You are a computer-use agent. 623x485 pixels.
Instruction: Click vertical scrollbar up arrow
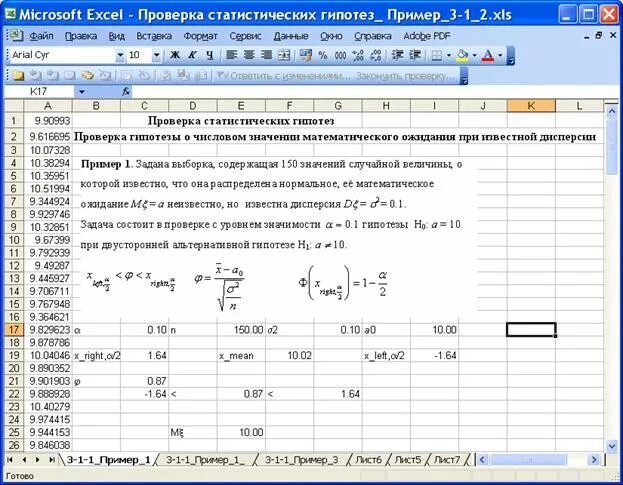[x=611, y=112]
